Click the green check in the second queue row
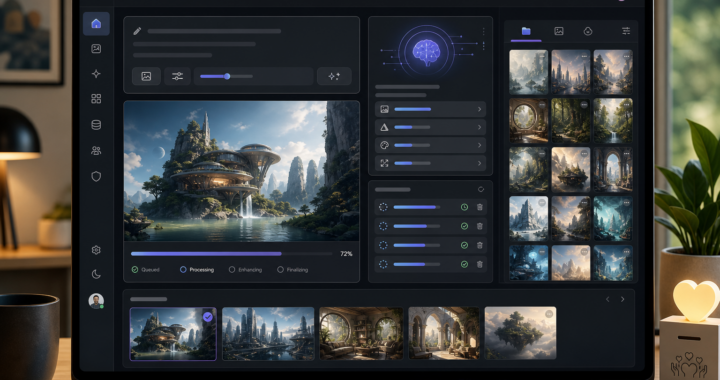Image resolution: width=720 pixels, height=380 pixels. tap(464, 226)
